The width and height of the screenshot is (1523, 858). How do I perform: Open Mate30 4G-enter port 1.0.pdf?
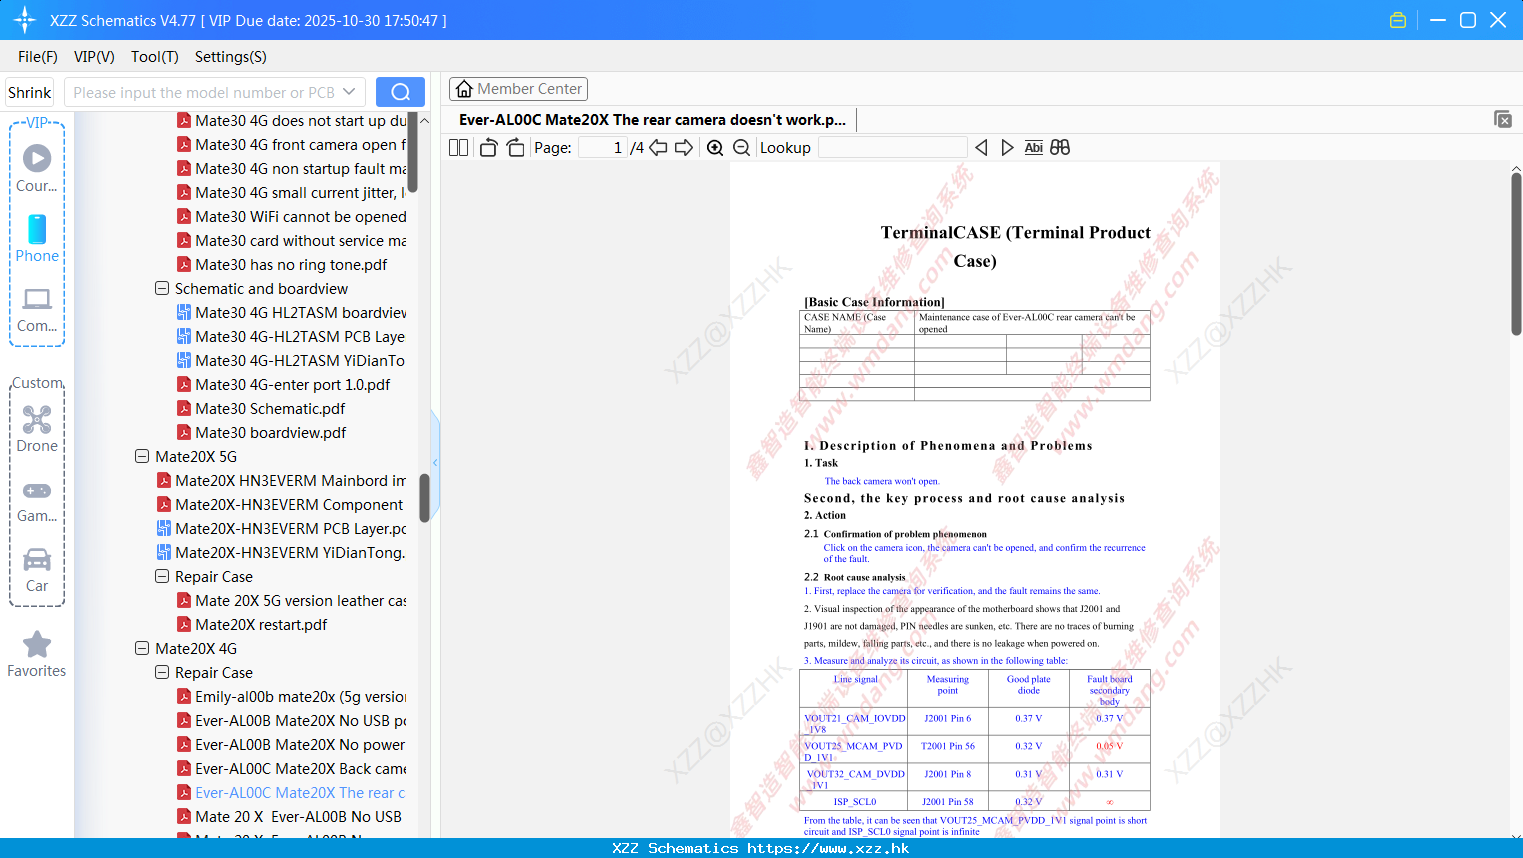pos(292,384)
